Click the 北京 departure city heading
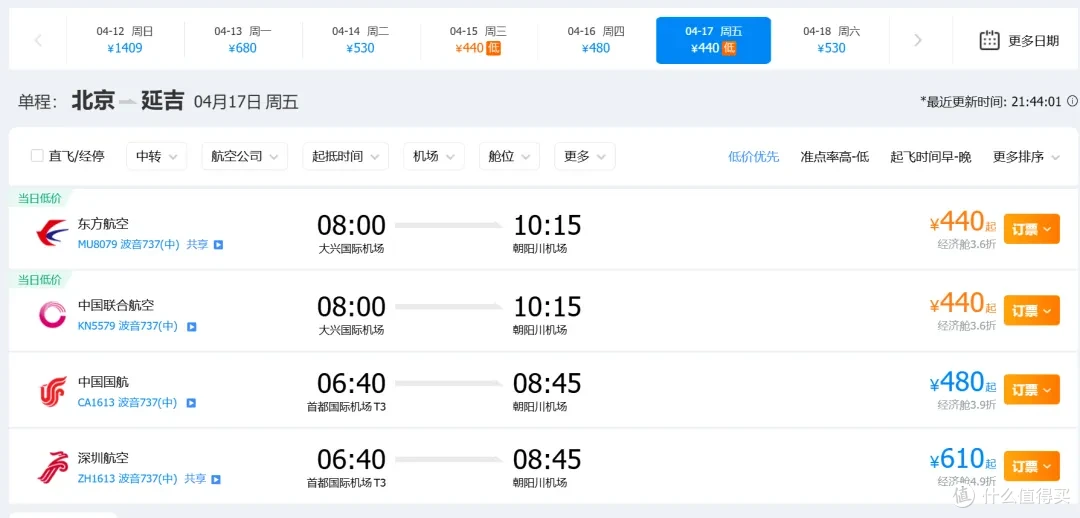Screen dimensions: 1080x518 [x=93, y=101]
